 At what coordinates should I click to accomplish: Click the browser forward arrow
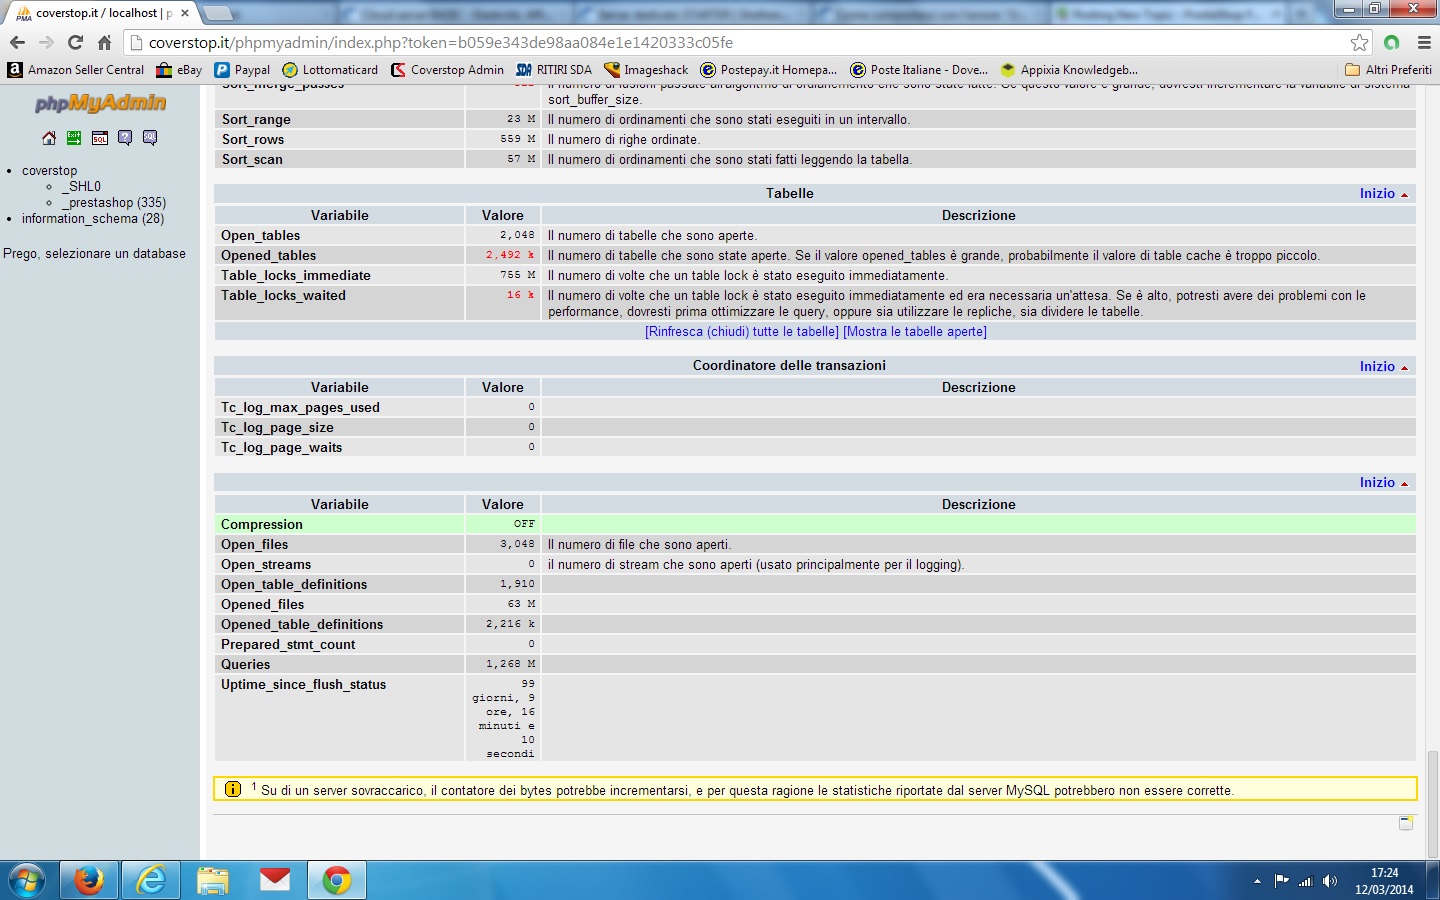(x=46, y=43)
